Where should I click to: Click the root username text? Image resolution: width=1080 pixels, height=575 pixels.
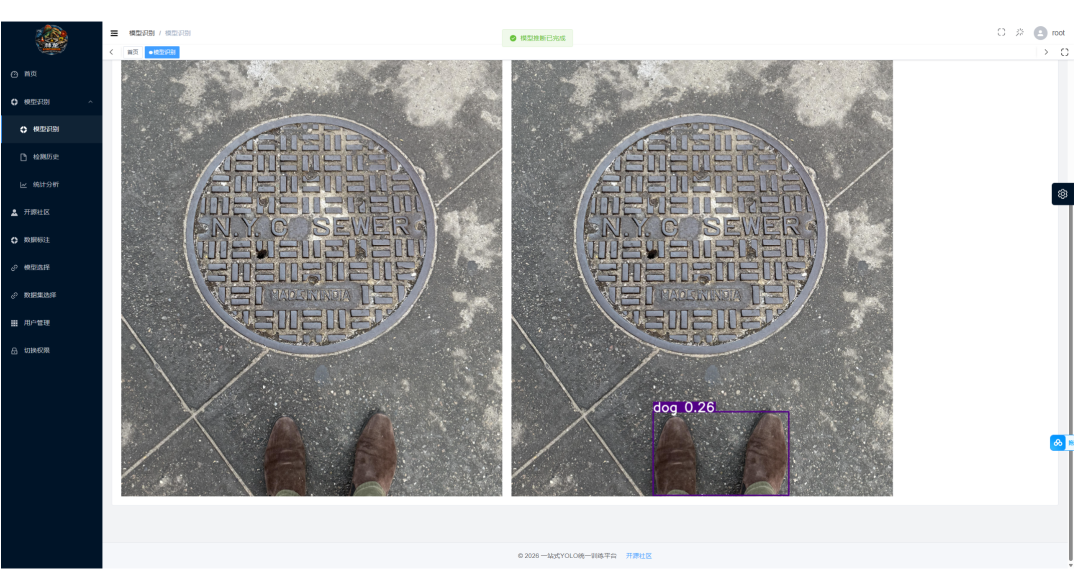click(x=1058, y=33)
